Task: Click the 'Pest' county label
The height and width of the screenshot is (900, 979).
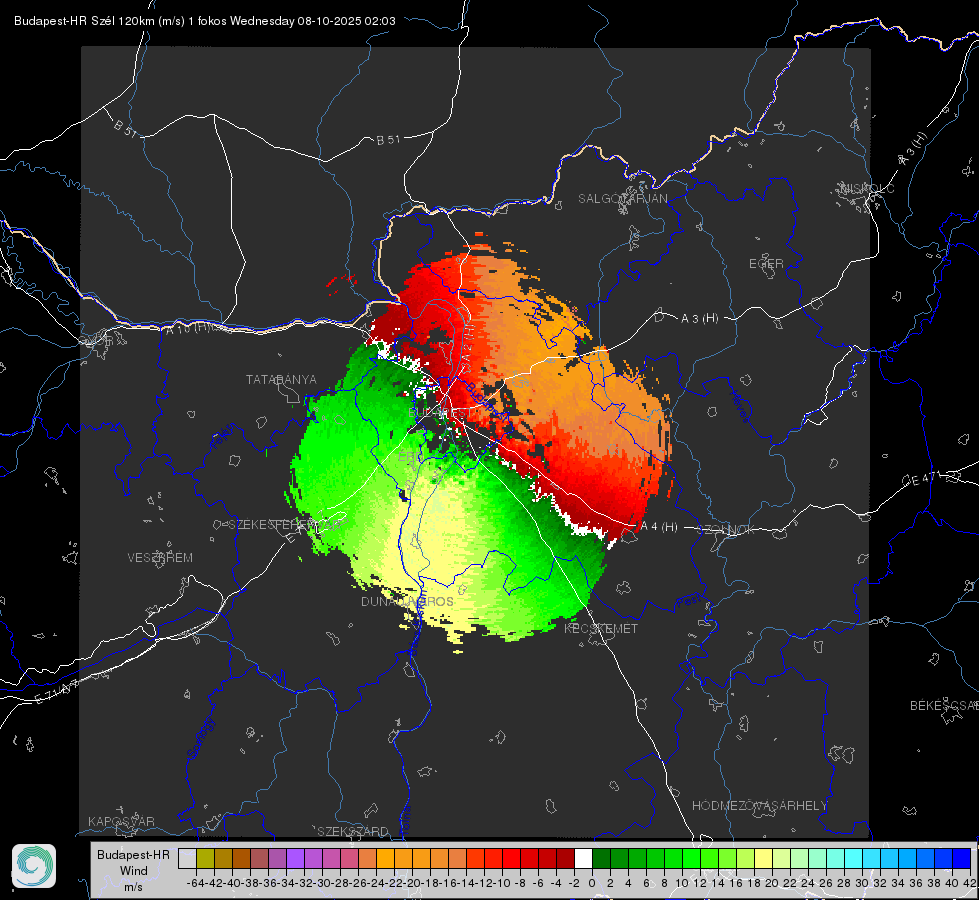Action: pos(689,602)
